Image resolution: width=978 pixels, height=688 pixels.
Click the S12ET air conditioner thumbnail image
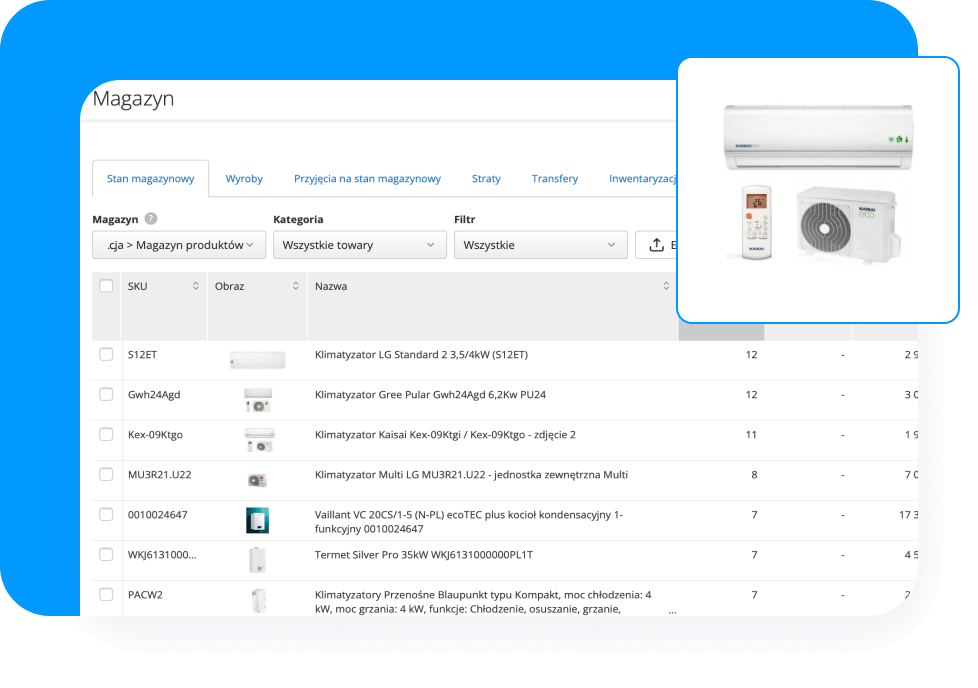257,358
